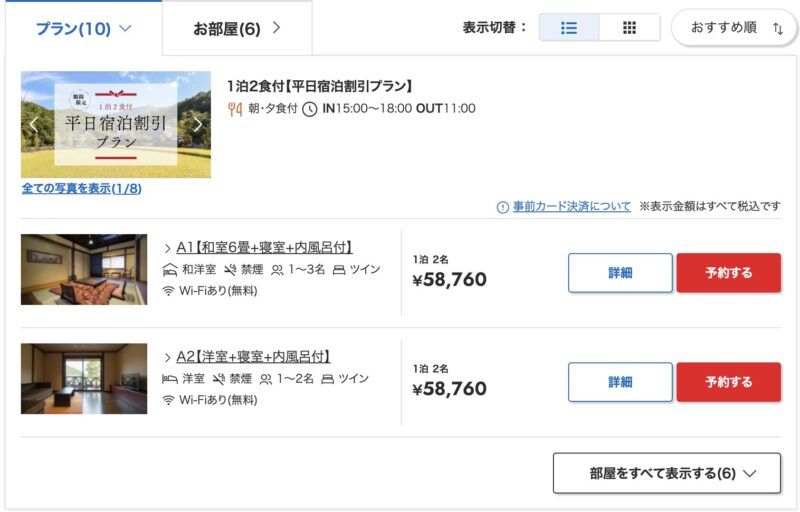Click the A2 room thumbnail photo
Screen dimensions: 800x512
tap(83, 378)
